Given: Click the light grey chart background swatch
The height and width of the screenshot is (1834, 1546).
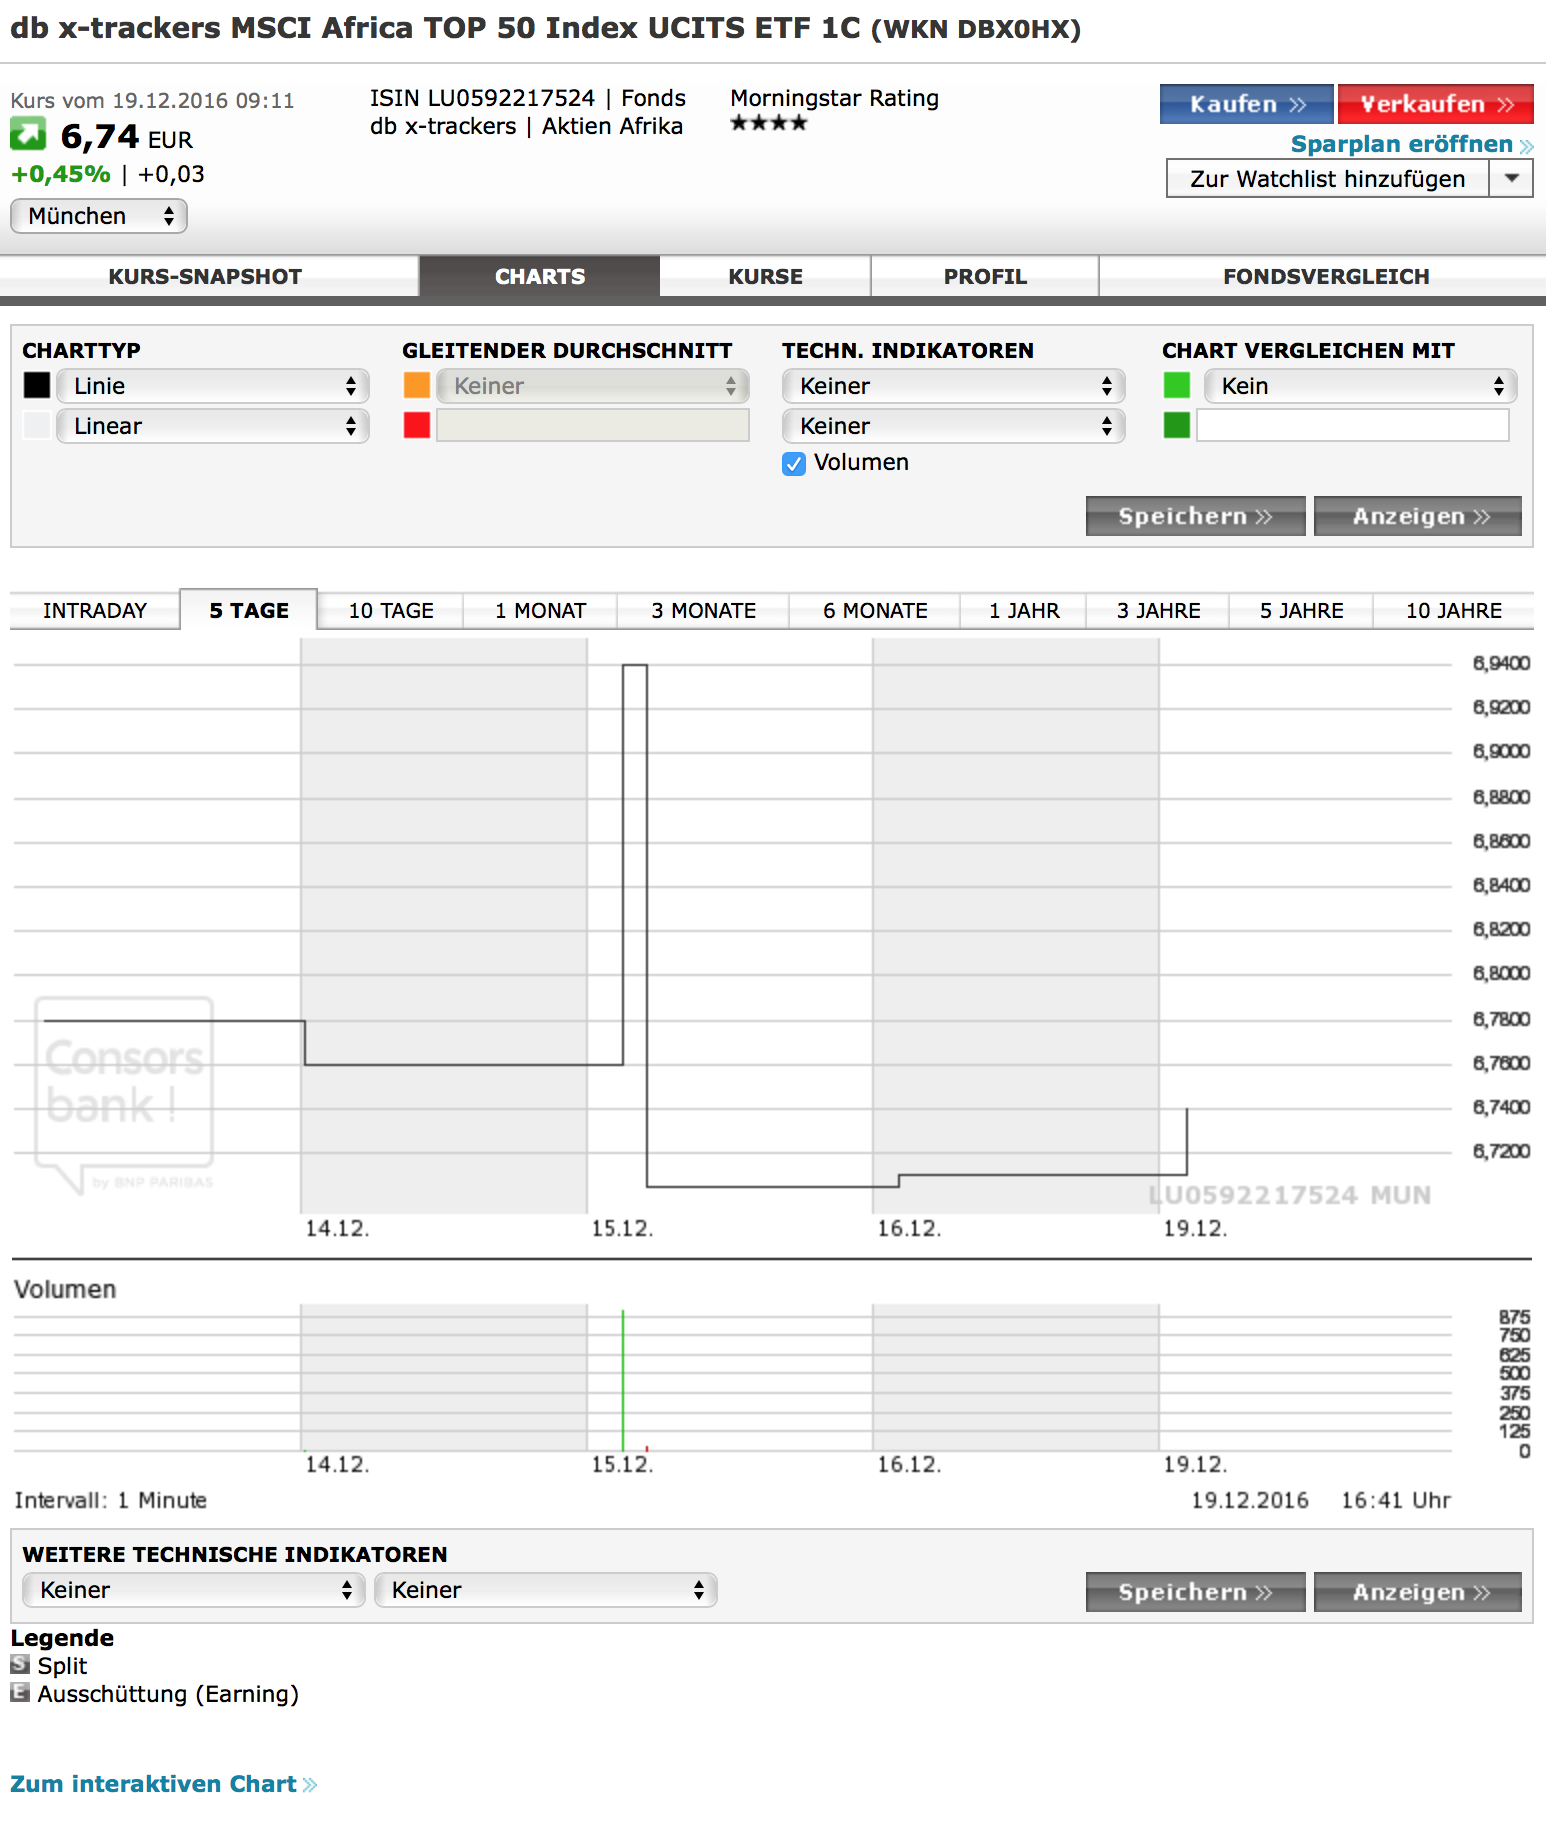Looking at the screenshot, I should coord(37,425).
